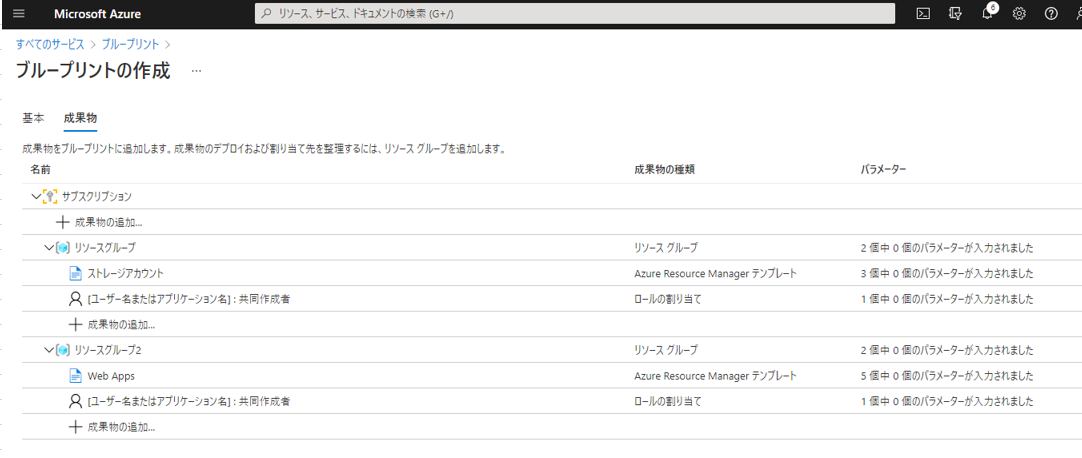Click Azure Resource Manager テンプレート in ストレージアカウント row
The height and width of the screenshot is (458, 1082).
point(716,274)
